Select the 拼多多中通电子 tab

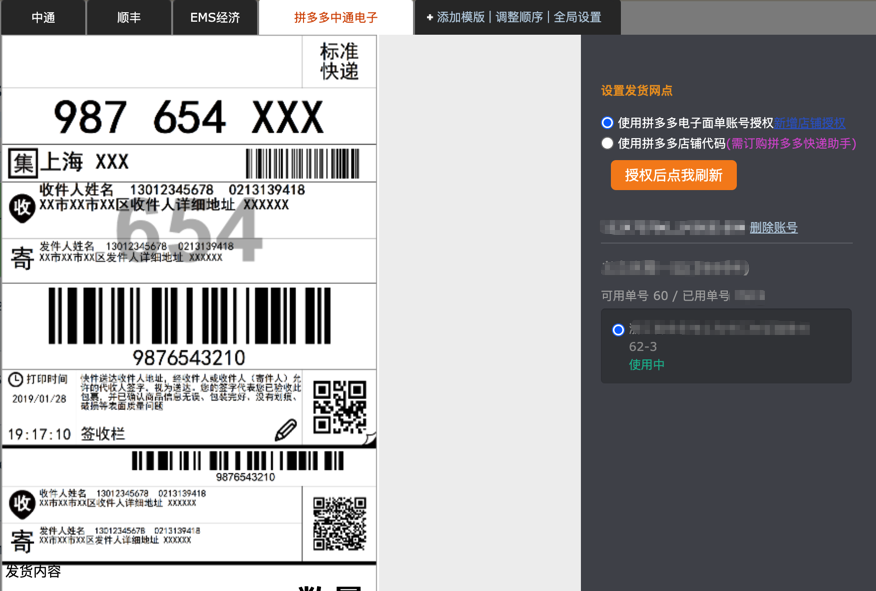(x=336, y=17)
